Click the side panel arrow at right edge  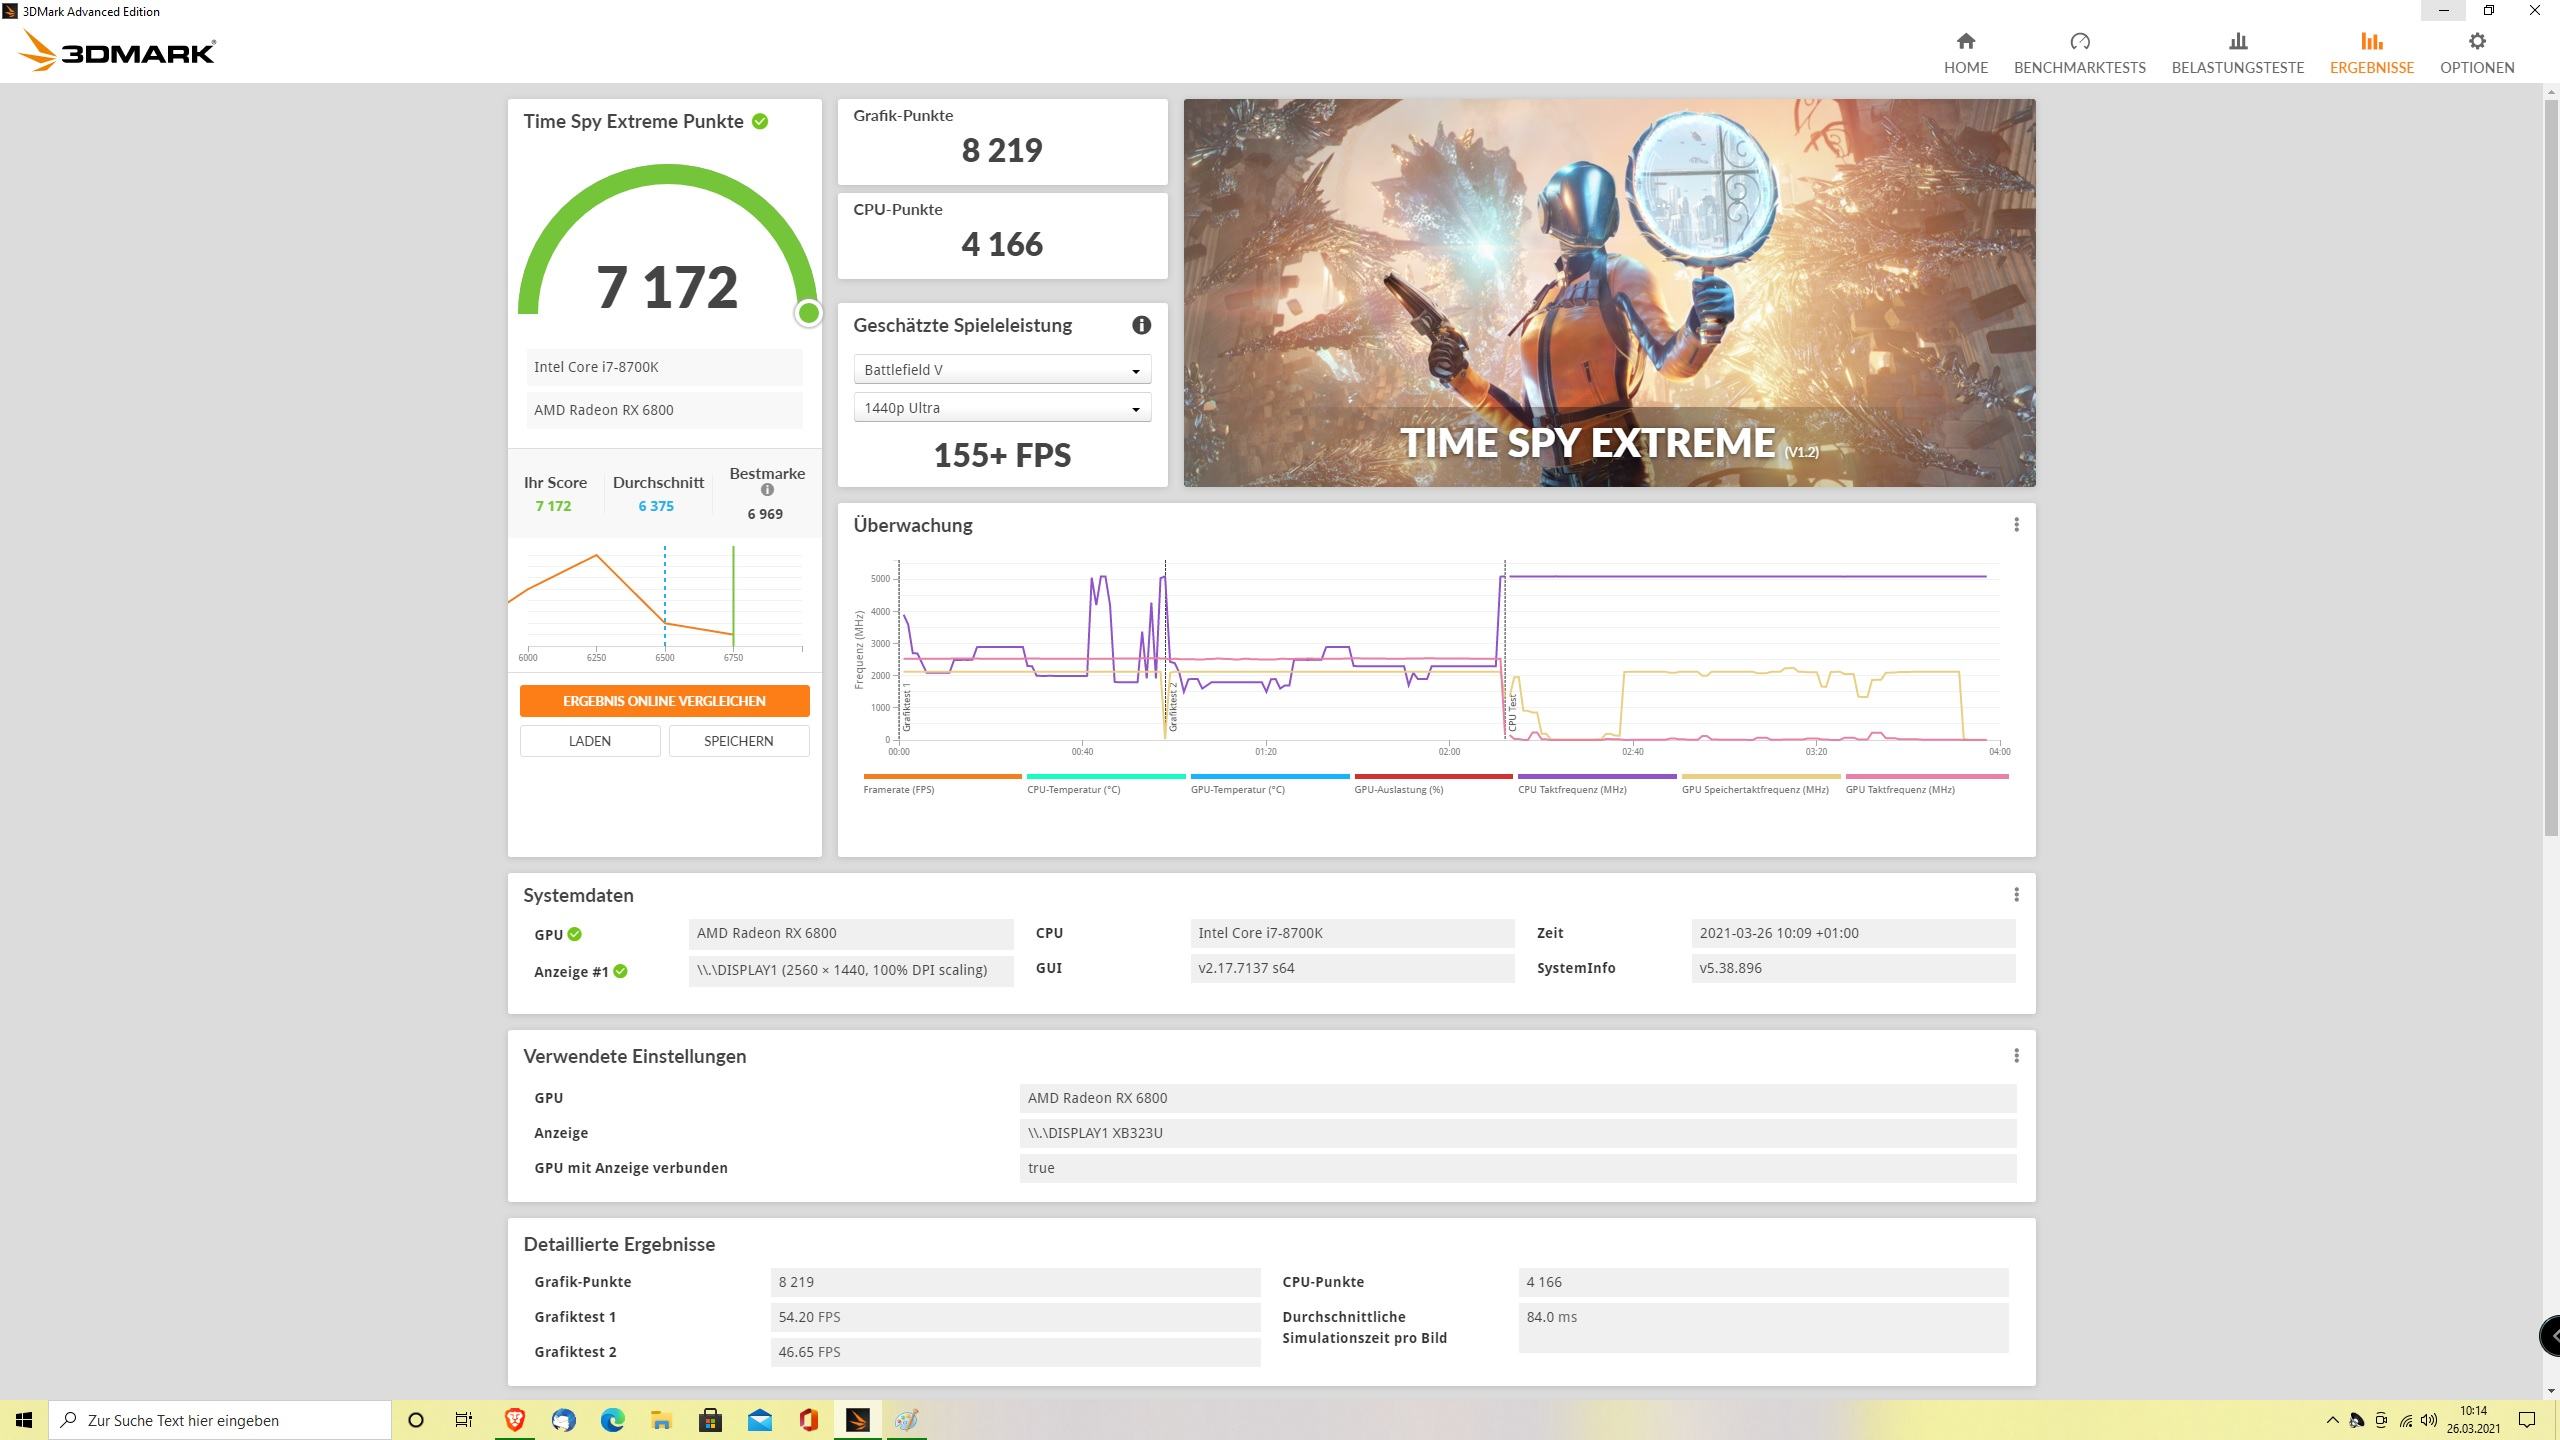click(x=2551, y=1335)
